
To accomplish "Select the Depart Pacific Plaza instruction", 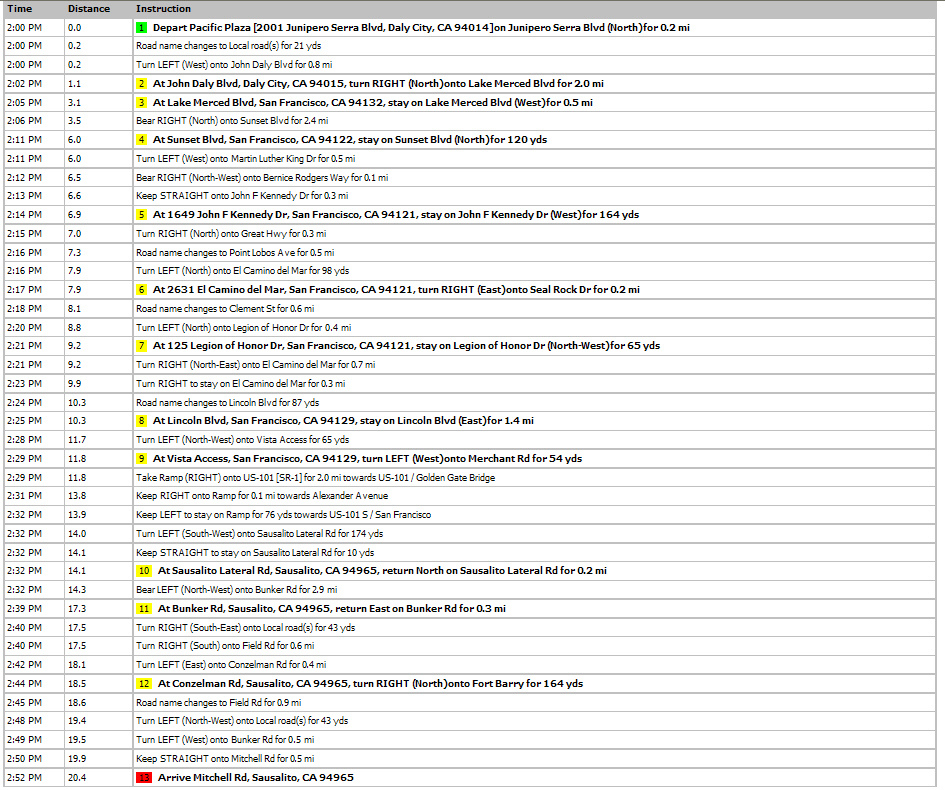I will tap(420, 28).
